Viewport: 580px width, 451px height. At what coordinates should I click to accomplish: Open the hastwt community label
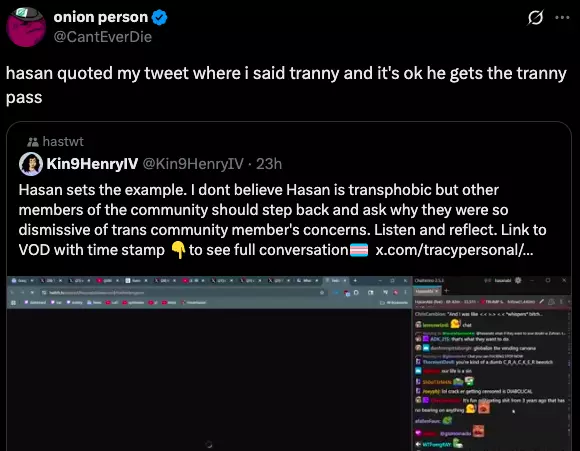point(63,141)
